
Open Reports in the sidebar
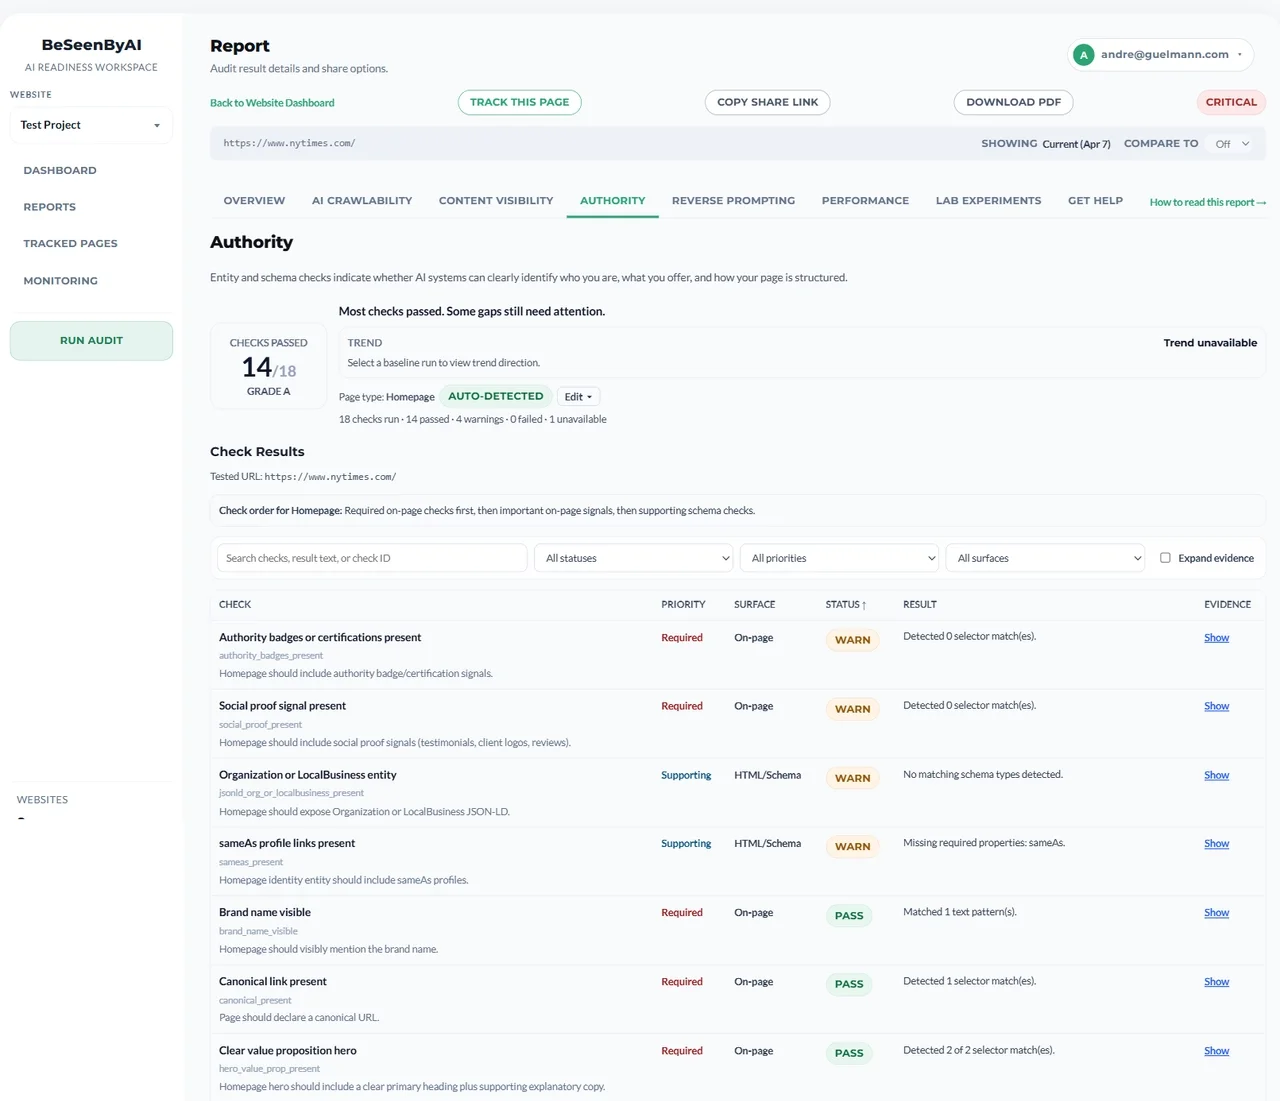coord(50,207)
